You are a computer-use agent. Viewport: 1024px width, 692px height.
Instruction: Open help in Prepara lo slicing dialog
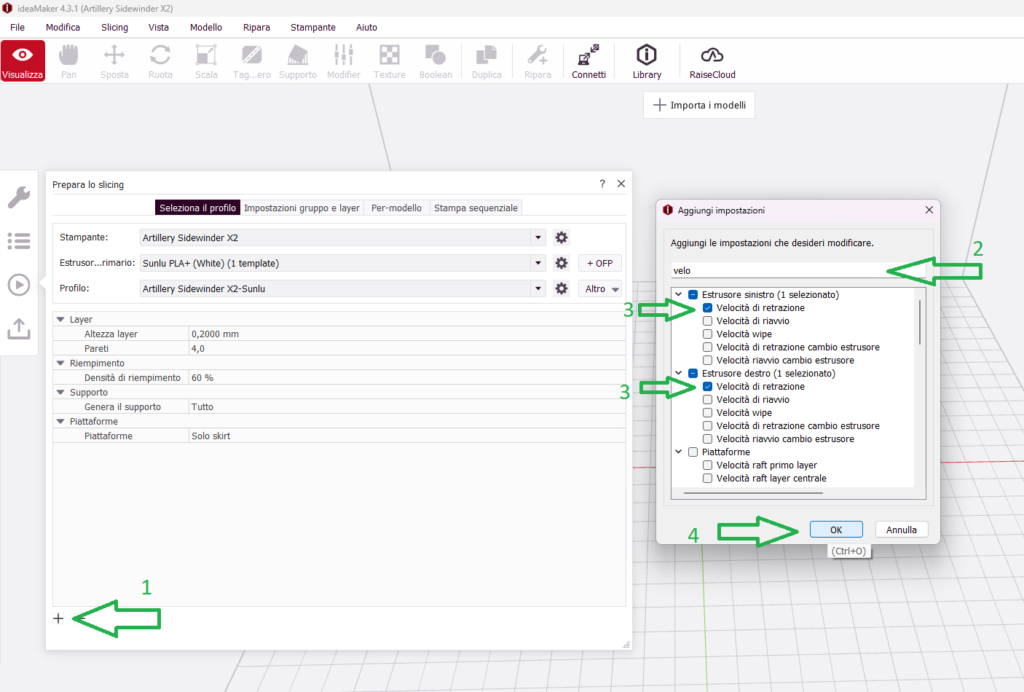click(602, 184)
